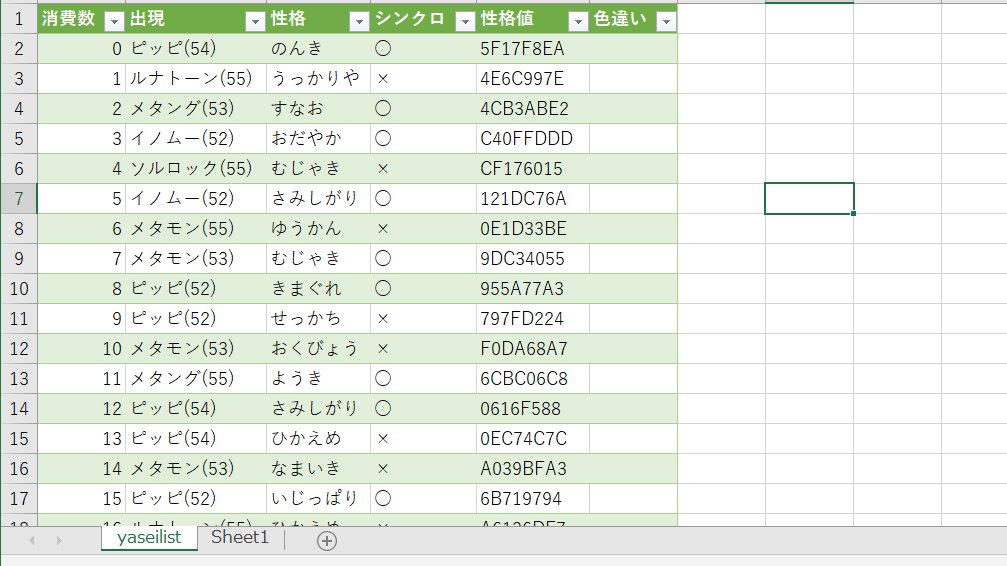Open the 性格値 column filter dropdown
Screen dimensions: 1007x566
click(x=578, y=22)
